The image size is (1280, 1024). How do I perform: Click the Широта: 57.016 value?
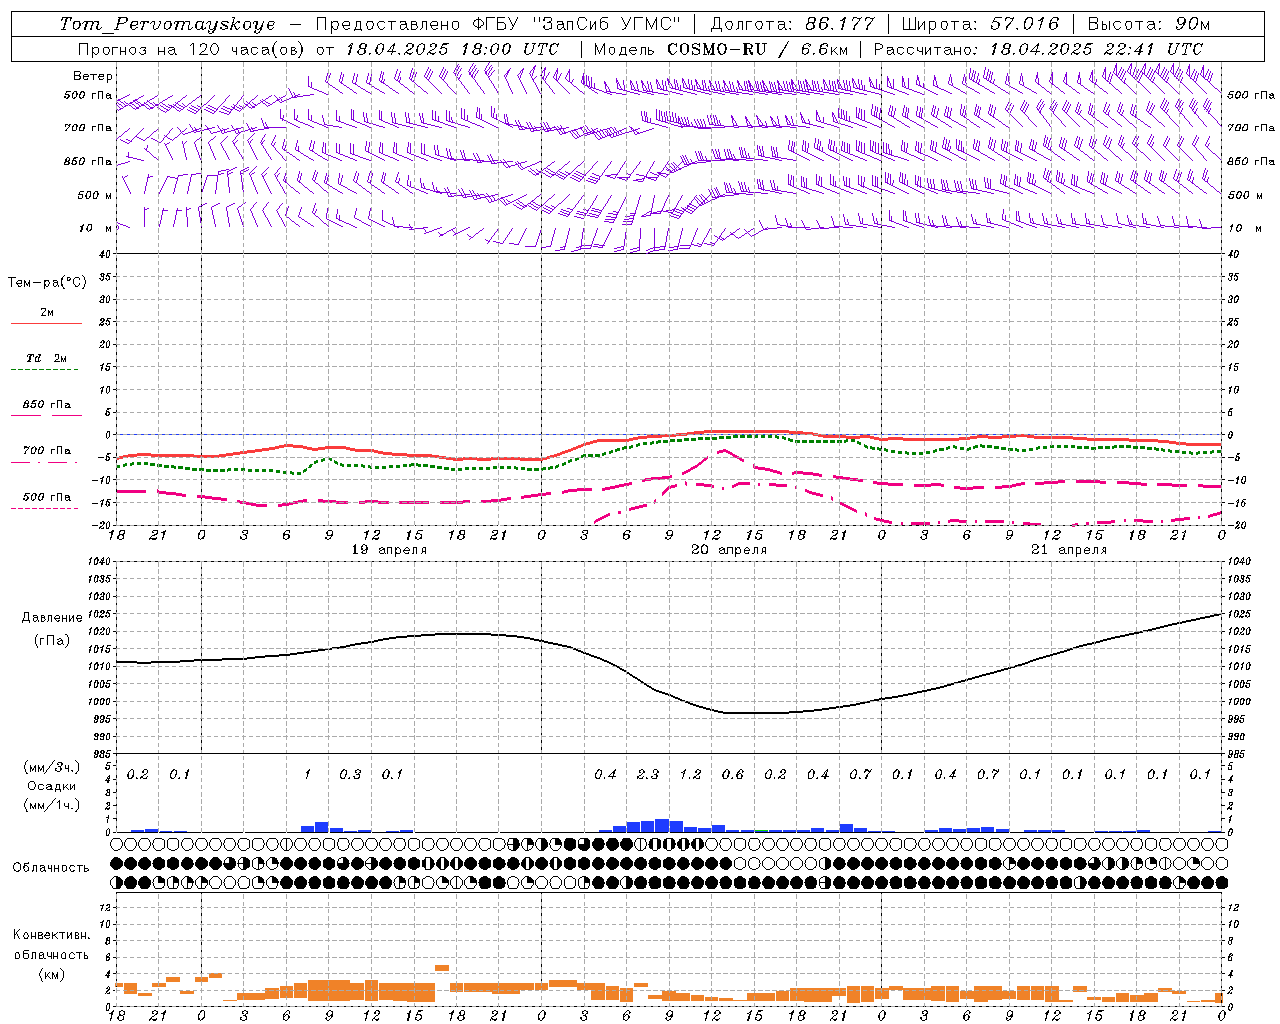(980, 24)
